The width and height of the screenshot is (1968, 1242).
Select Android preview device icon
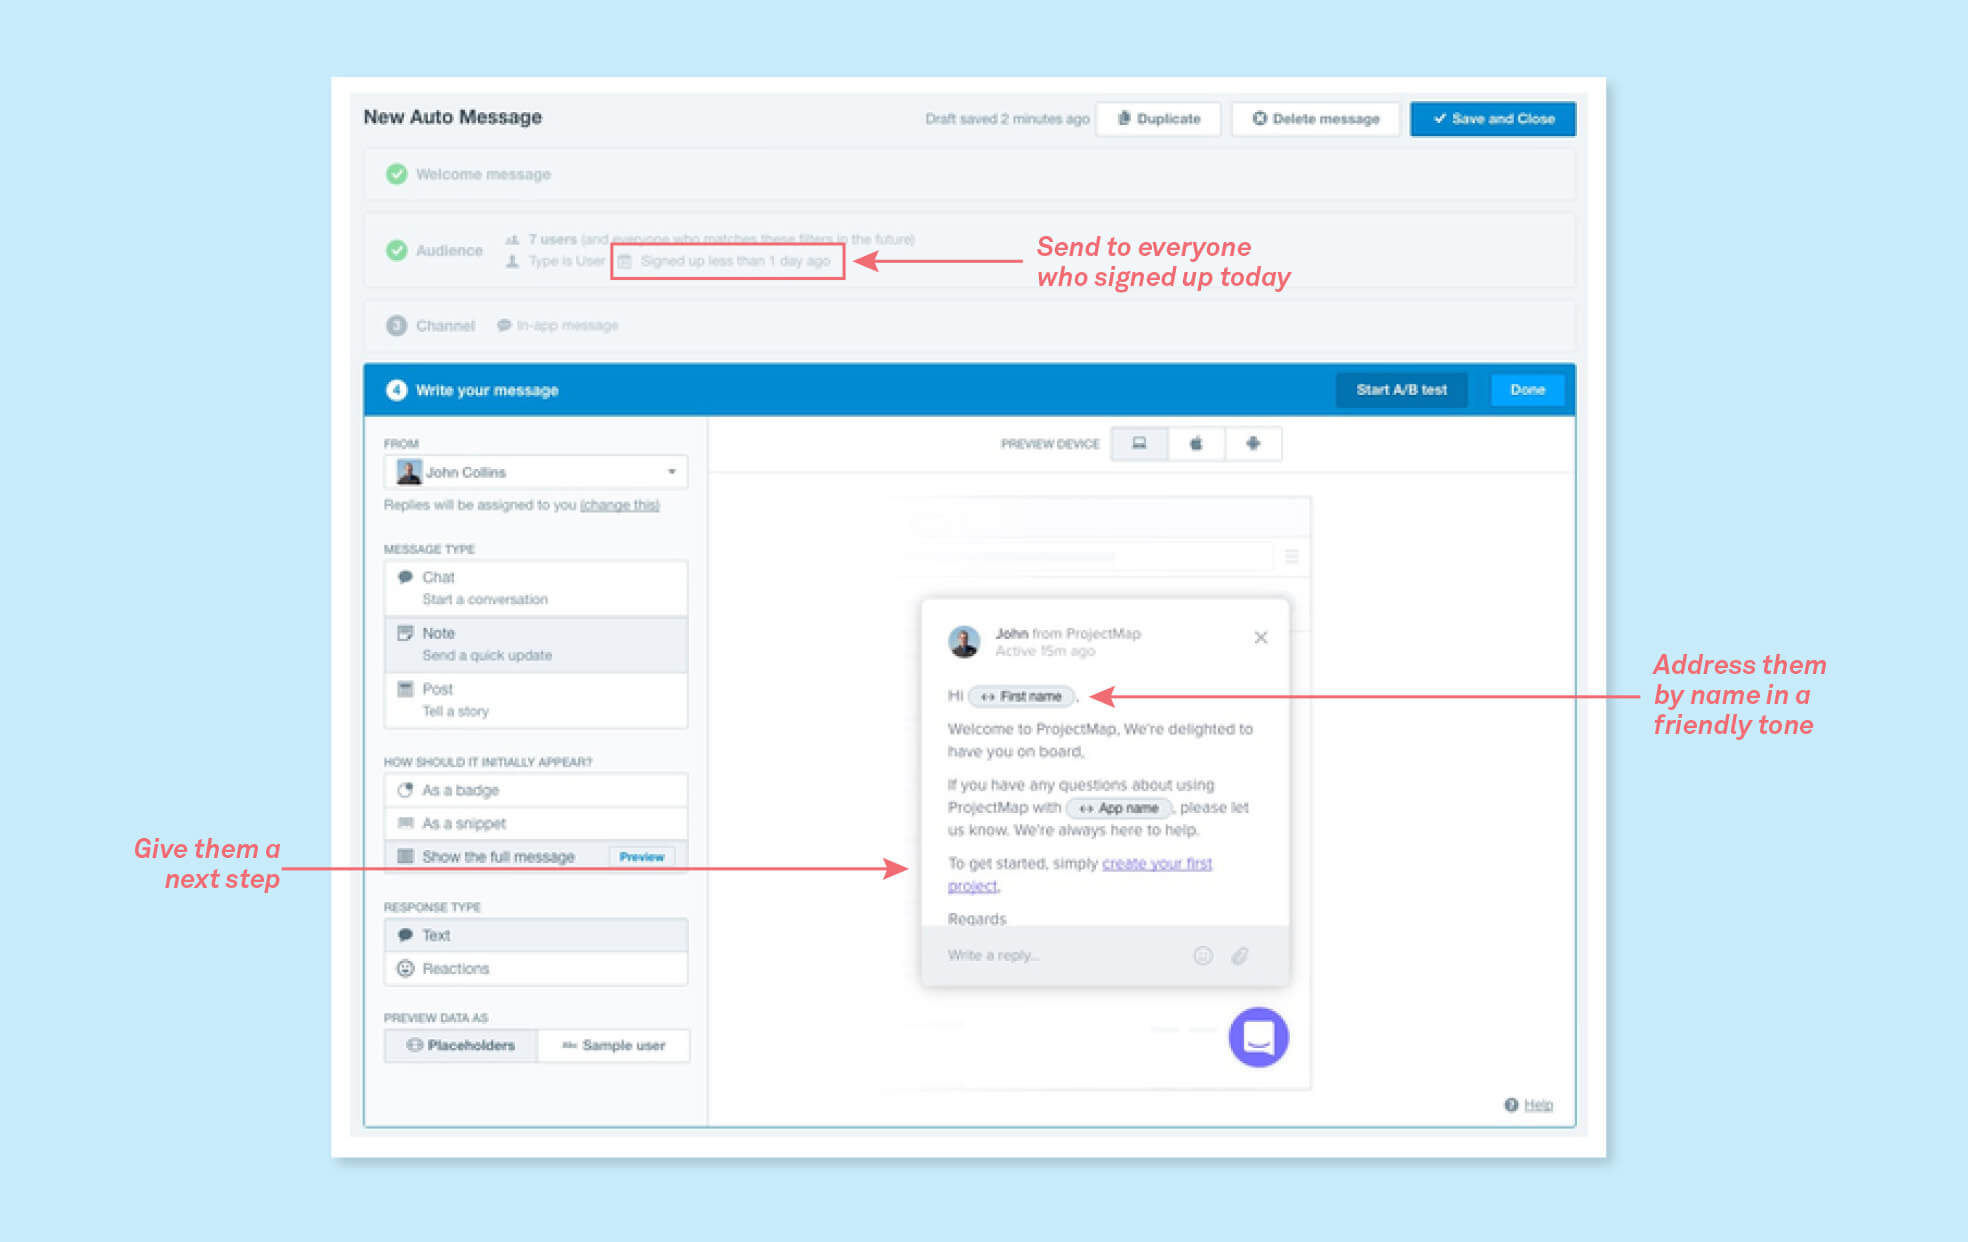pos(1253,443)
